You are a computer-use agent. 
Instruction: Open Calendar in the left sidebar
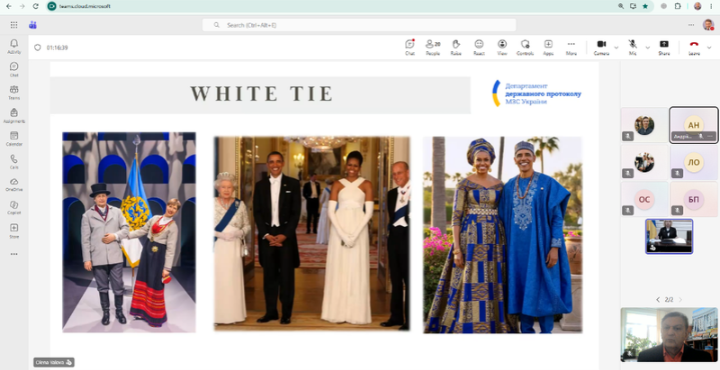pyautogui.click(x=14, y=138)
